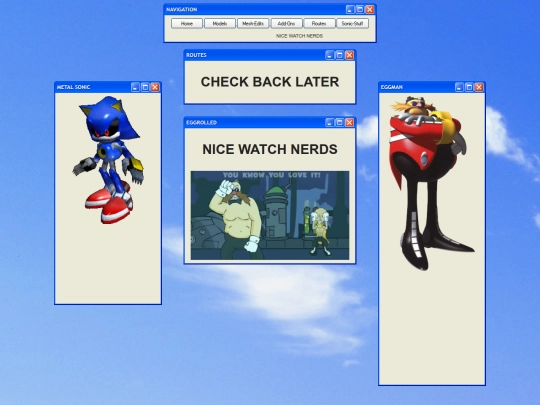Open the Home page button
540x405 pixels.
click(187, 23)
